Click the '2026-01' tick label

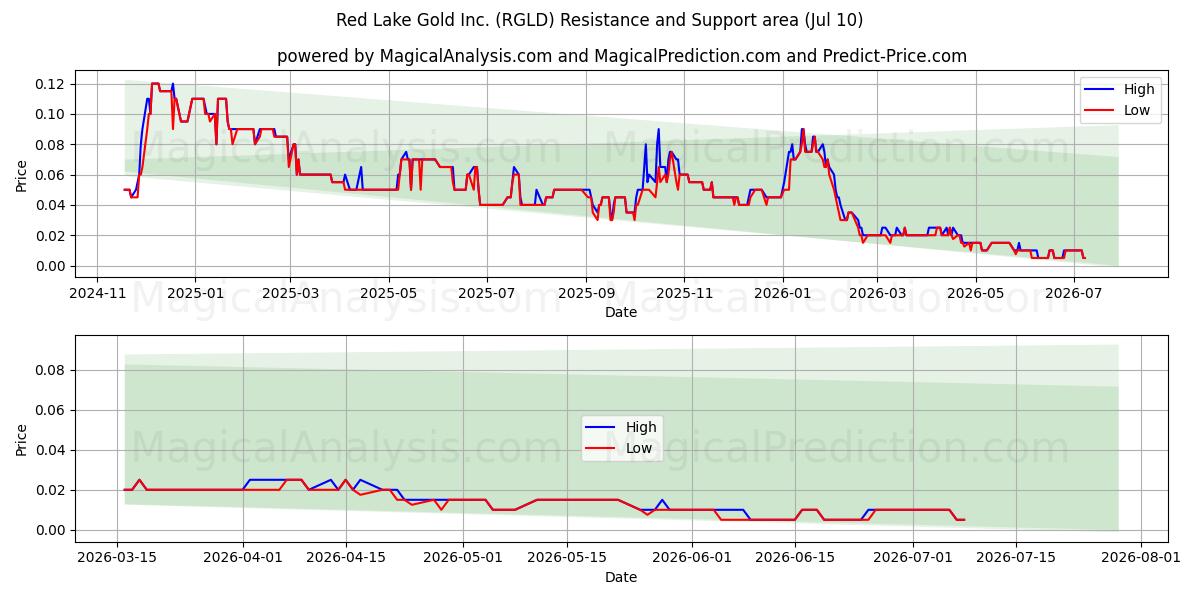pyautogui.click(x=781, y=293)
